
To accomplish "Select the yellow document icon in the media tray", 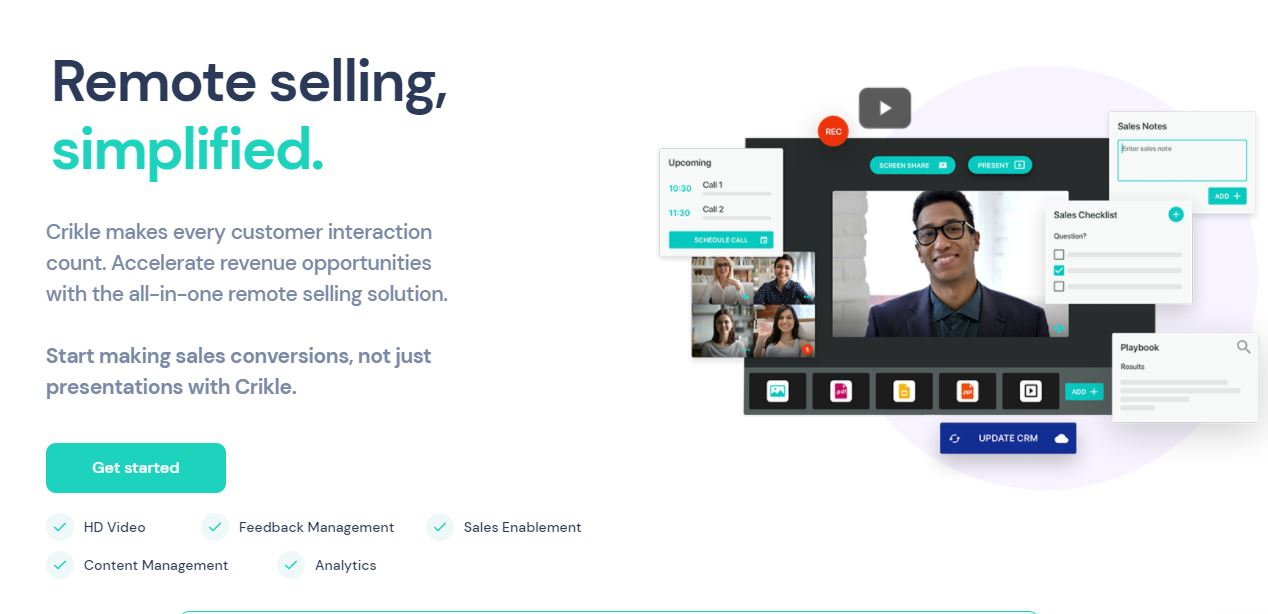I will pos(903,391).
